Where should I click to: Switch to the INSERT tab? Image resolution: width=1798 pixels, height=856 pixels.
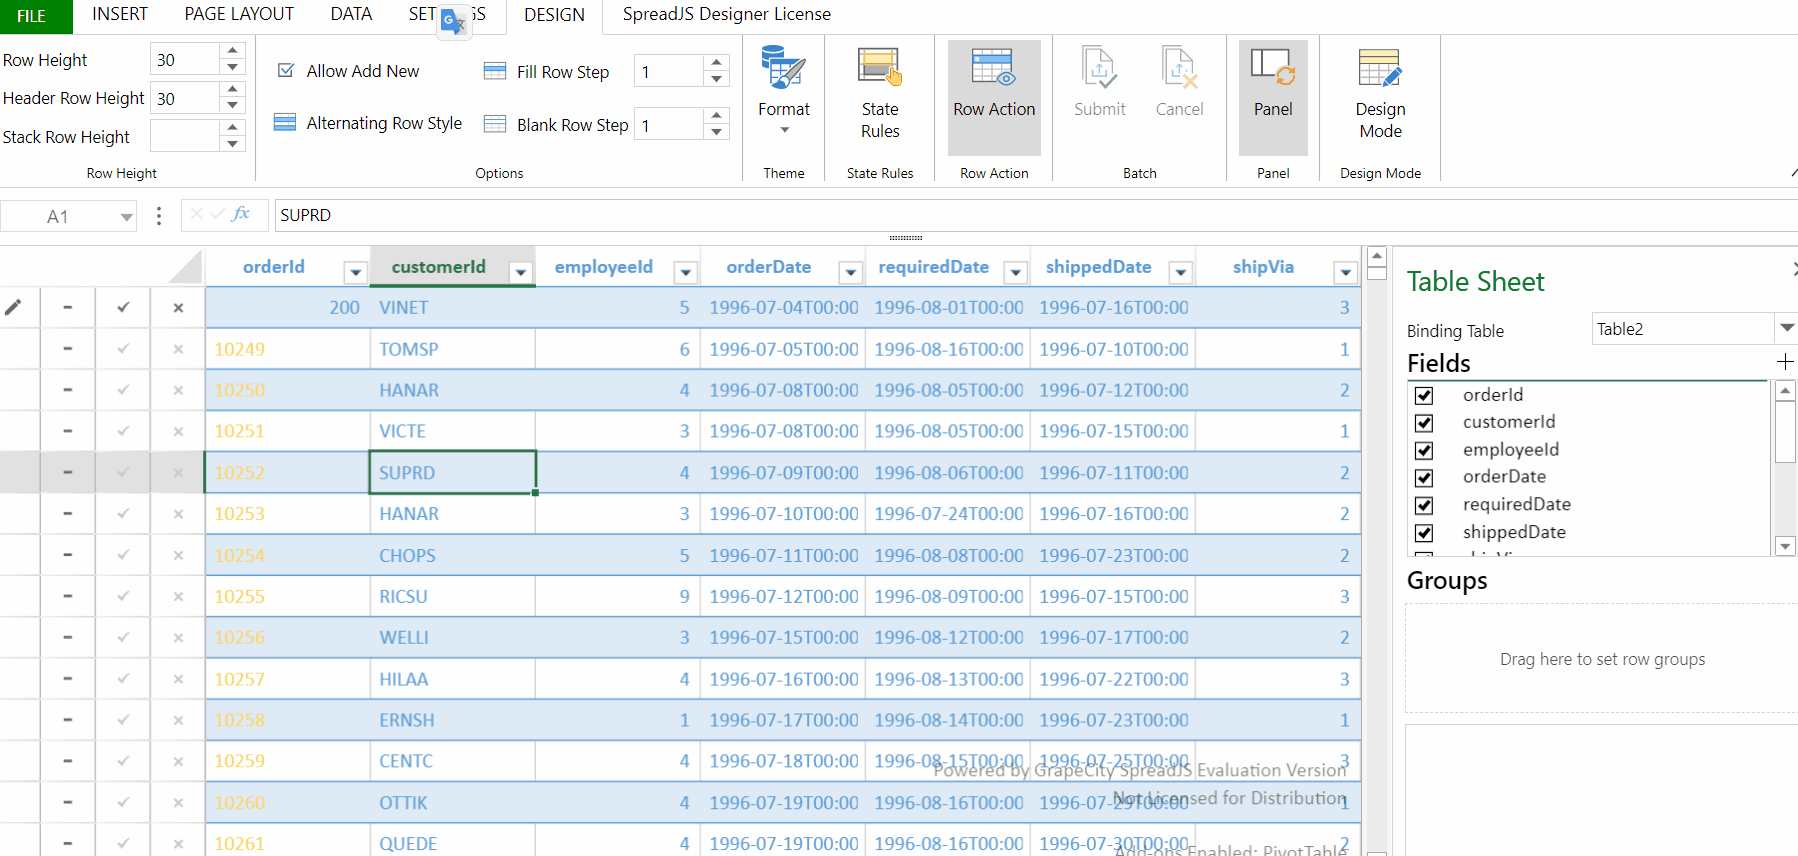click(120, 14)
